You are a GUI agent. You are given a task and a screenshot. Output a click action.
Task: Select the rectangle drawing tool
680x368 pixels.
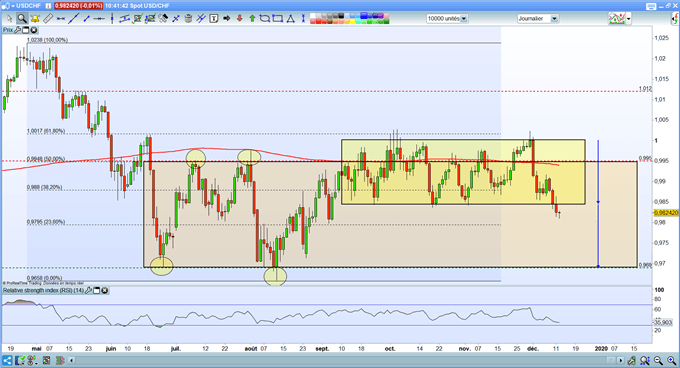[x=278, y=19]
